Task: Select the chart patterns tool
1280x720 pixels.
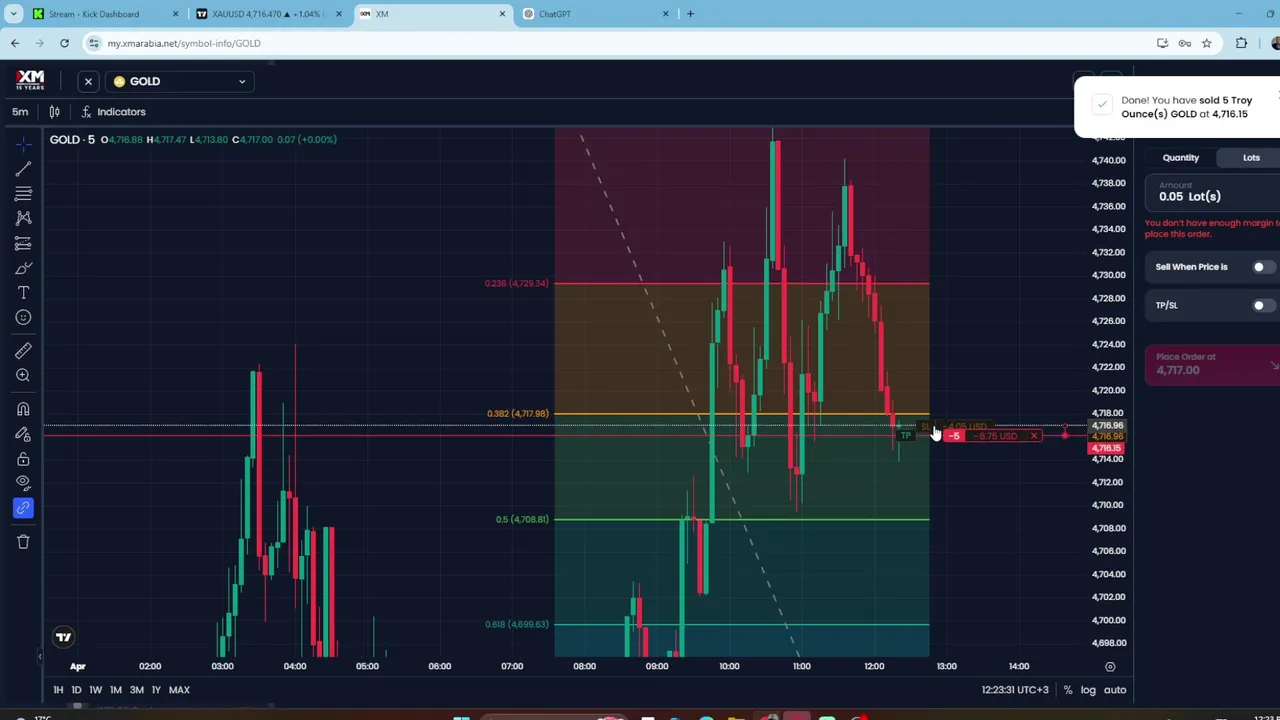Action: click(23, 218)
